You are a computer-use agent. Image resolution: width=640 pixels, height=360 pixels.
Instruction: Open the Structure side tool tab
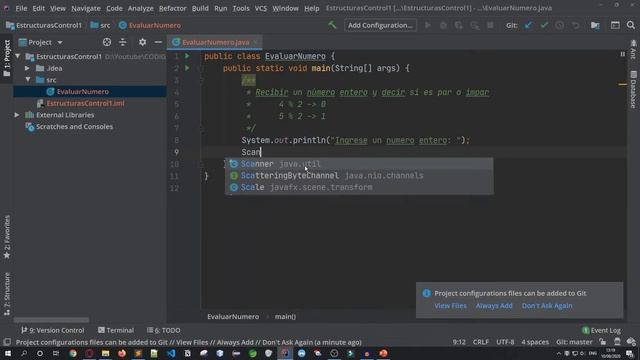tap(7, 294)
